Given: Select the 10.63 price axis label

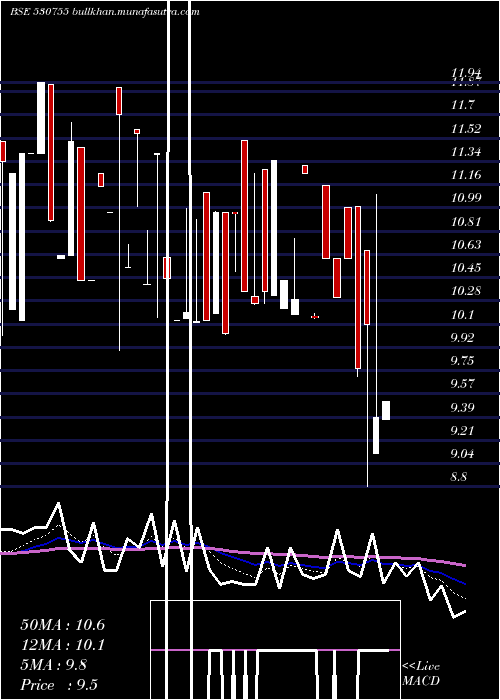Looking at the screenshot, I should tap(466, 245).
